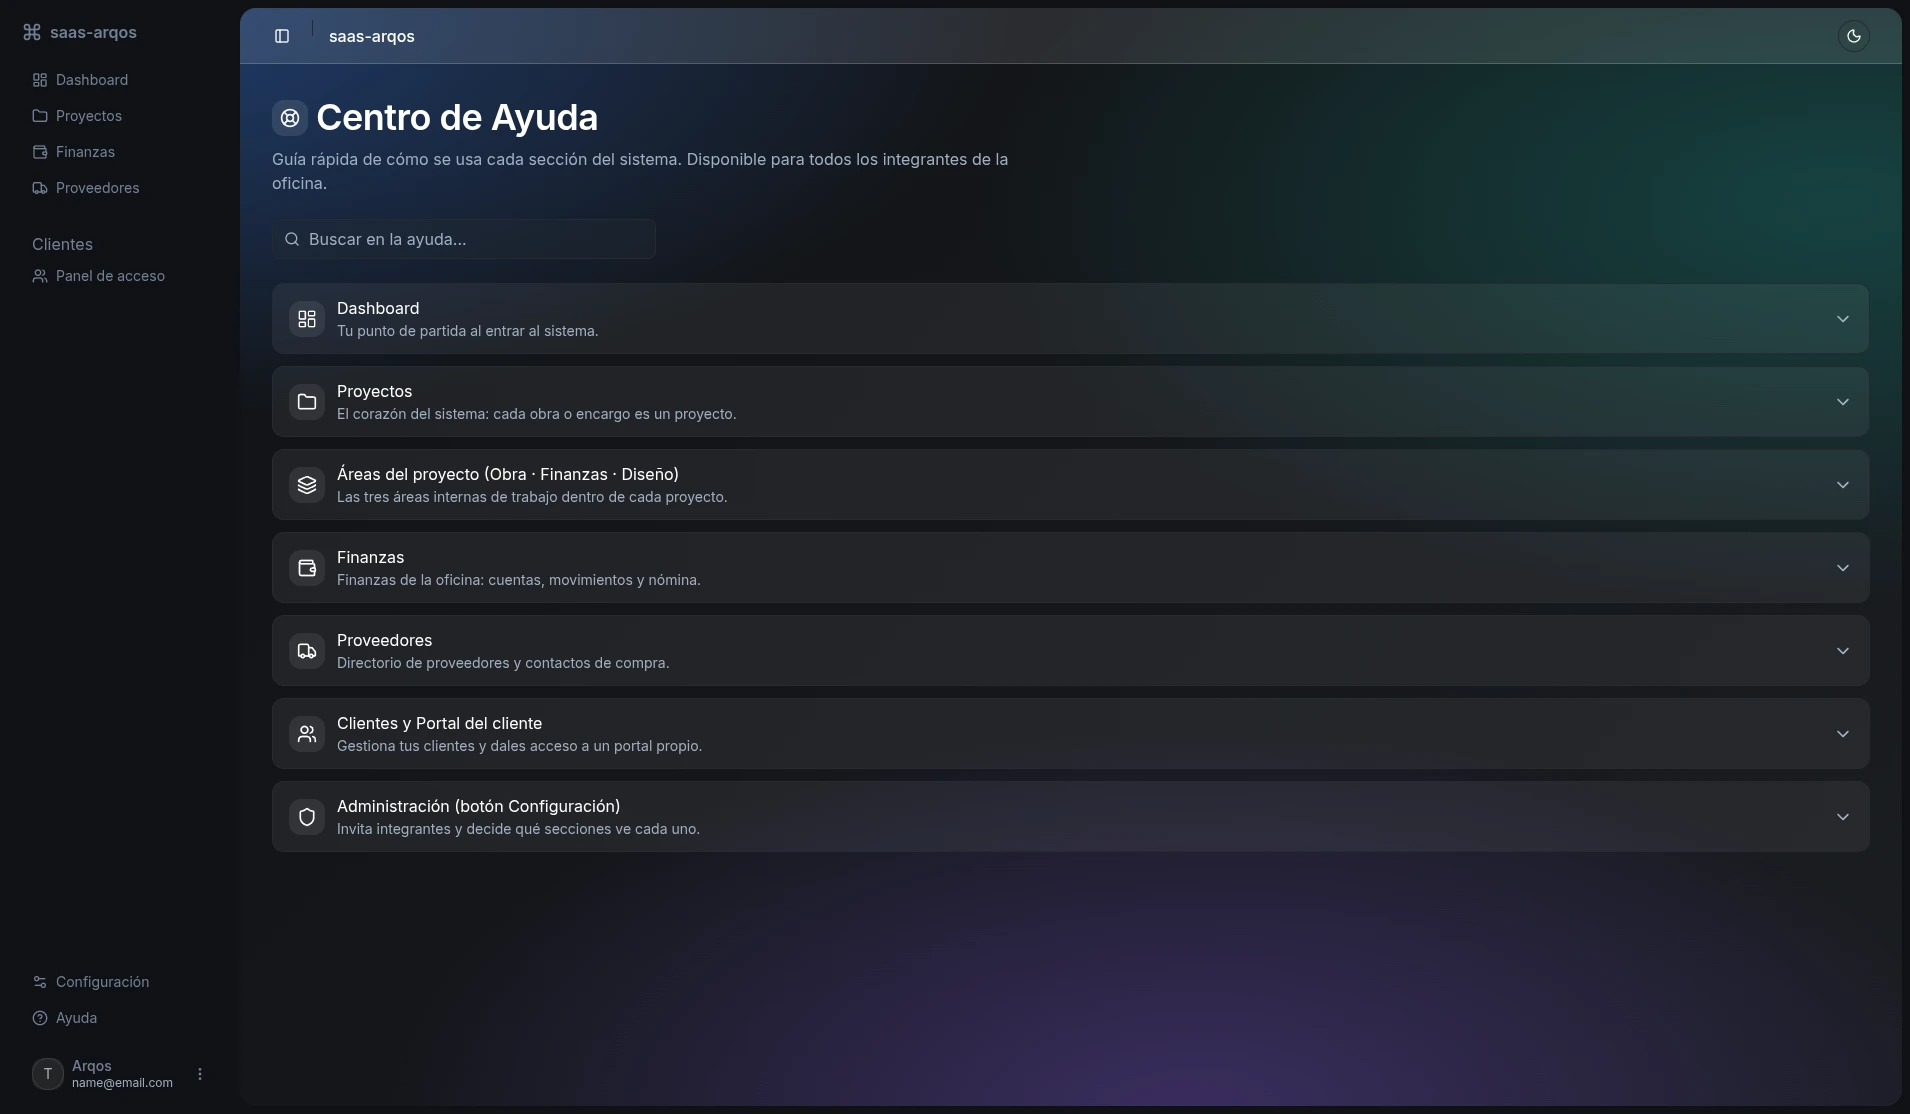1910x1114 pixels.
Task: Expand the Proveedores help section chevron
Action: click(1843, 651)
